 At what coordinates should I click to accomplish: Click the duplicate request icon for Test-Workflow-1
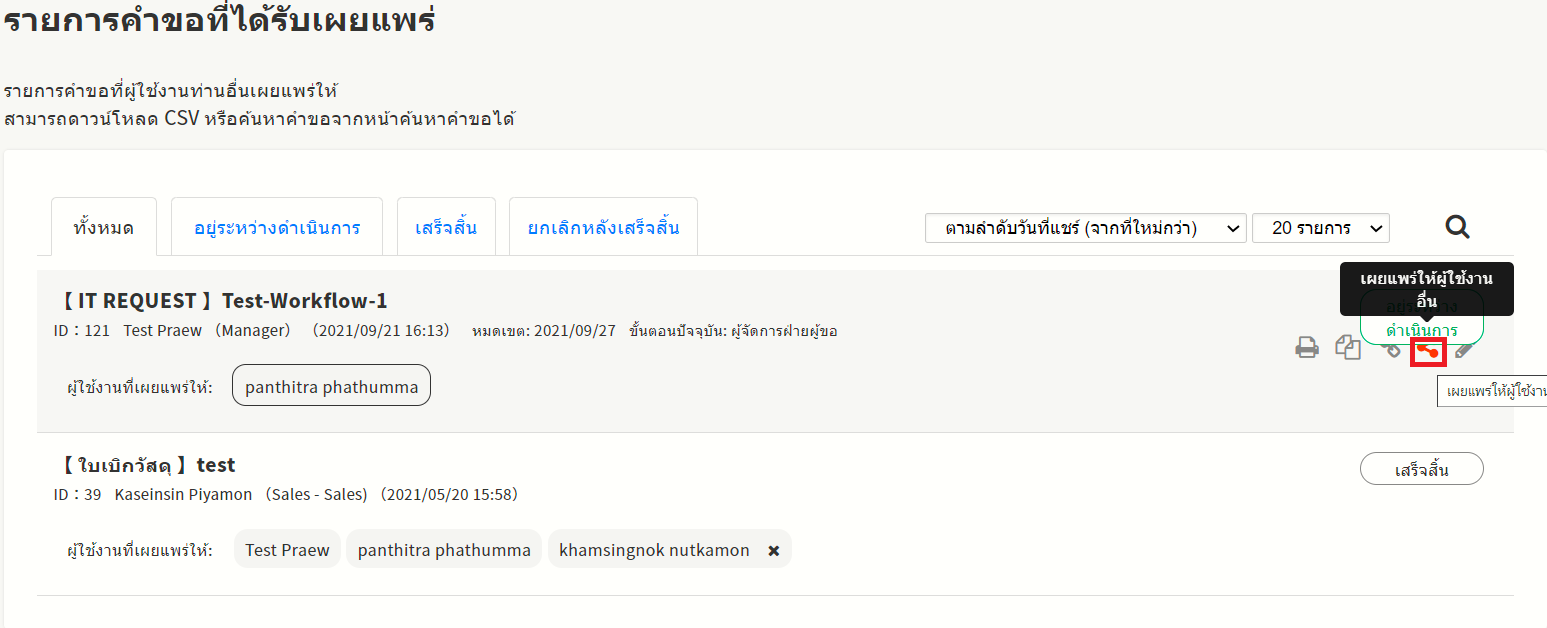tap(1348, 348)
